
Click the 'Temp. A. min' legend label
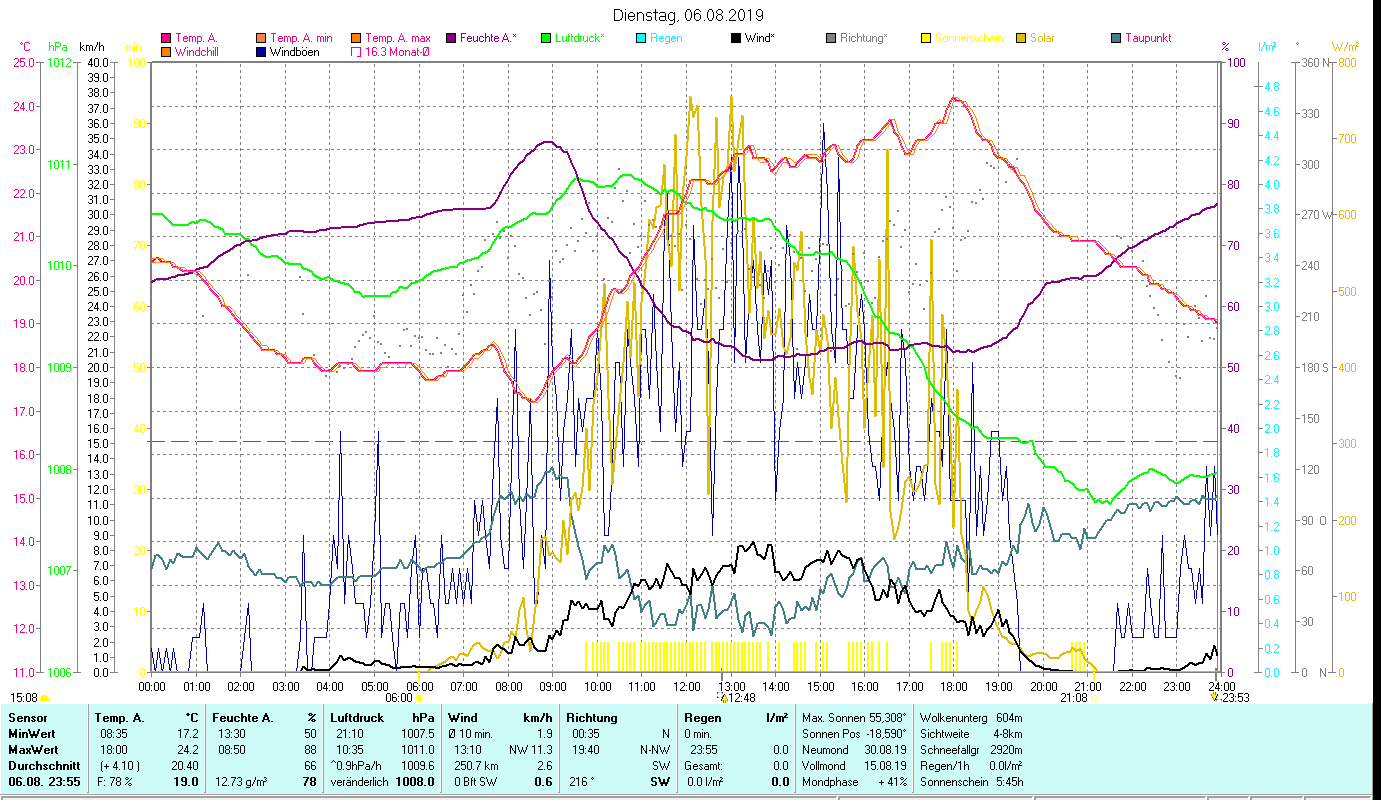[x=301, y=39]
